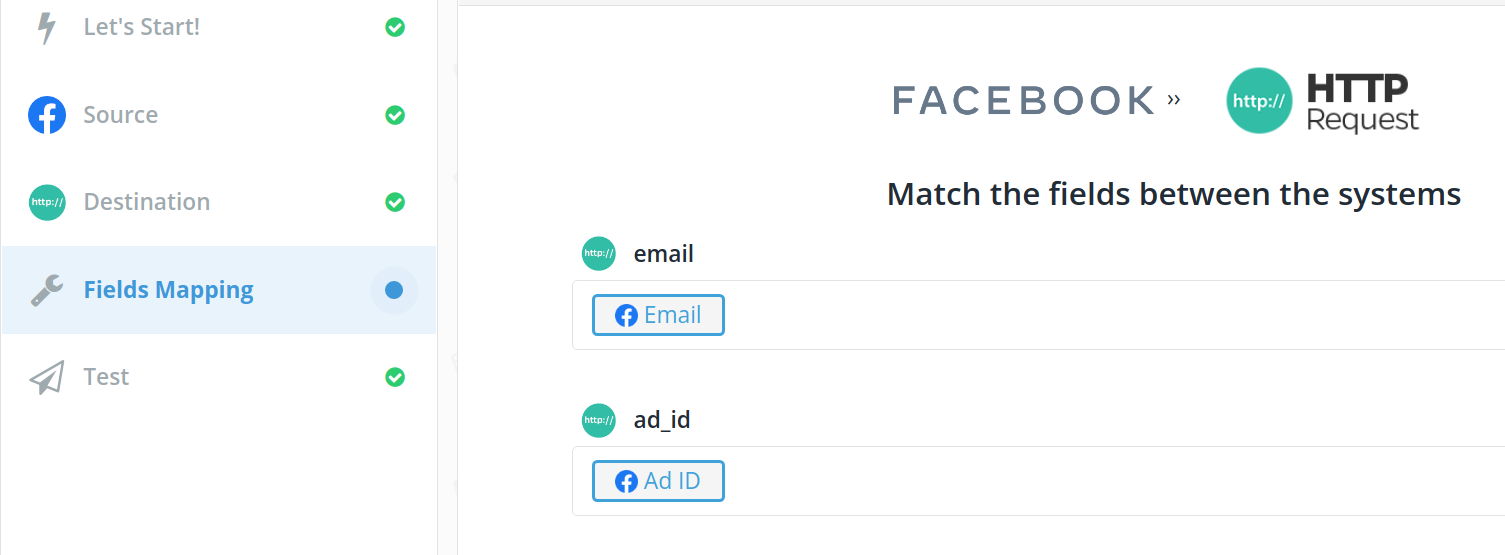
Task: Click the green checkmark for Let's Start
Action: coord(395,28)
